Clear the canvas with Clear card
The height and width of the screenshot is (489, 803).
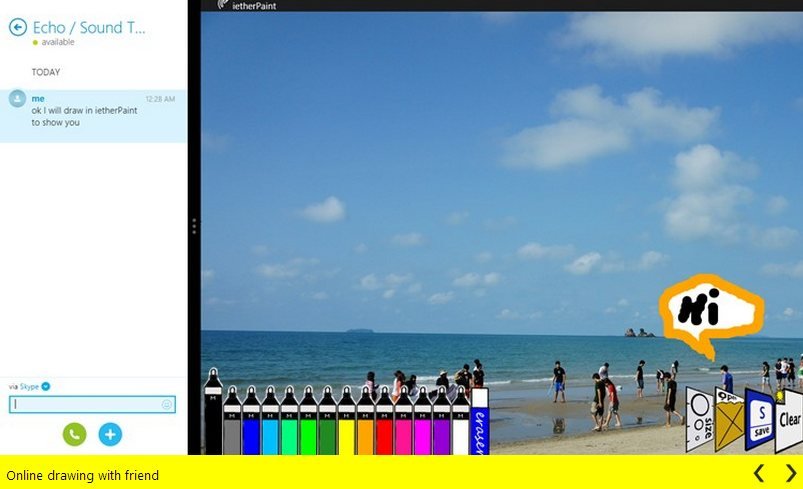click(x=789, y=421)
